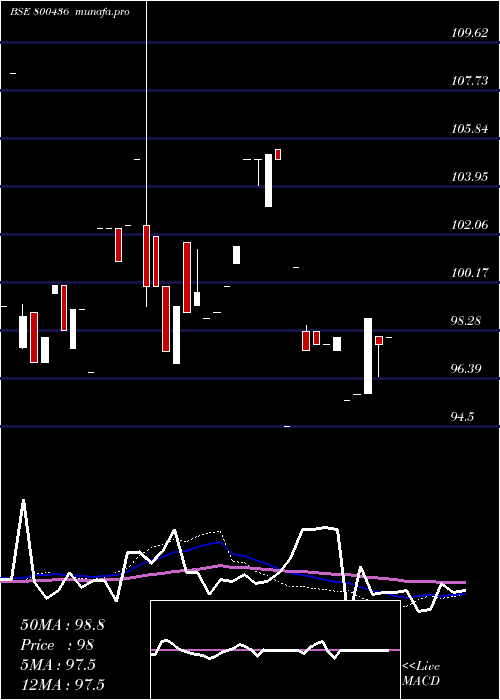Click the 50MA : 98.8 readout
This screenshot has width=500, height=700.
click(x=62, y=625)
